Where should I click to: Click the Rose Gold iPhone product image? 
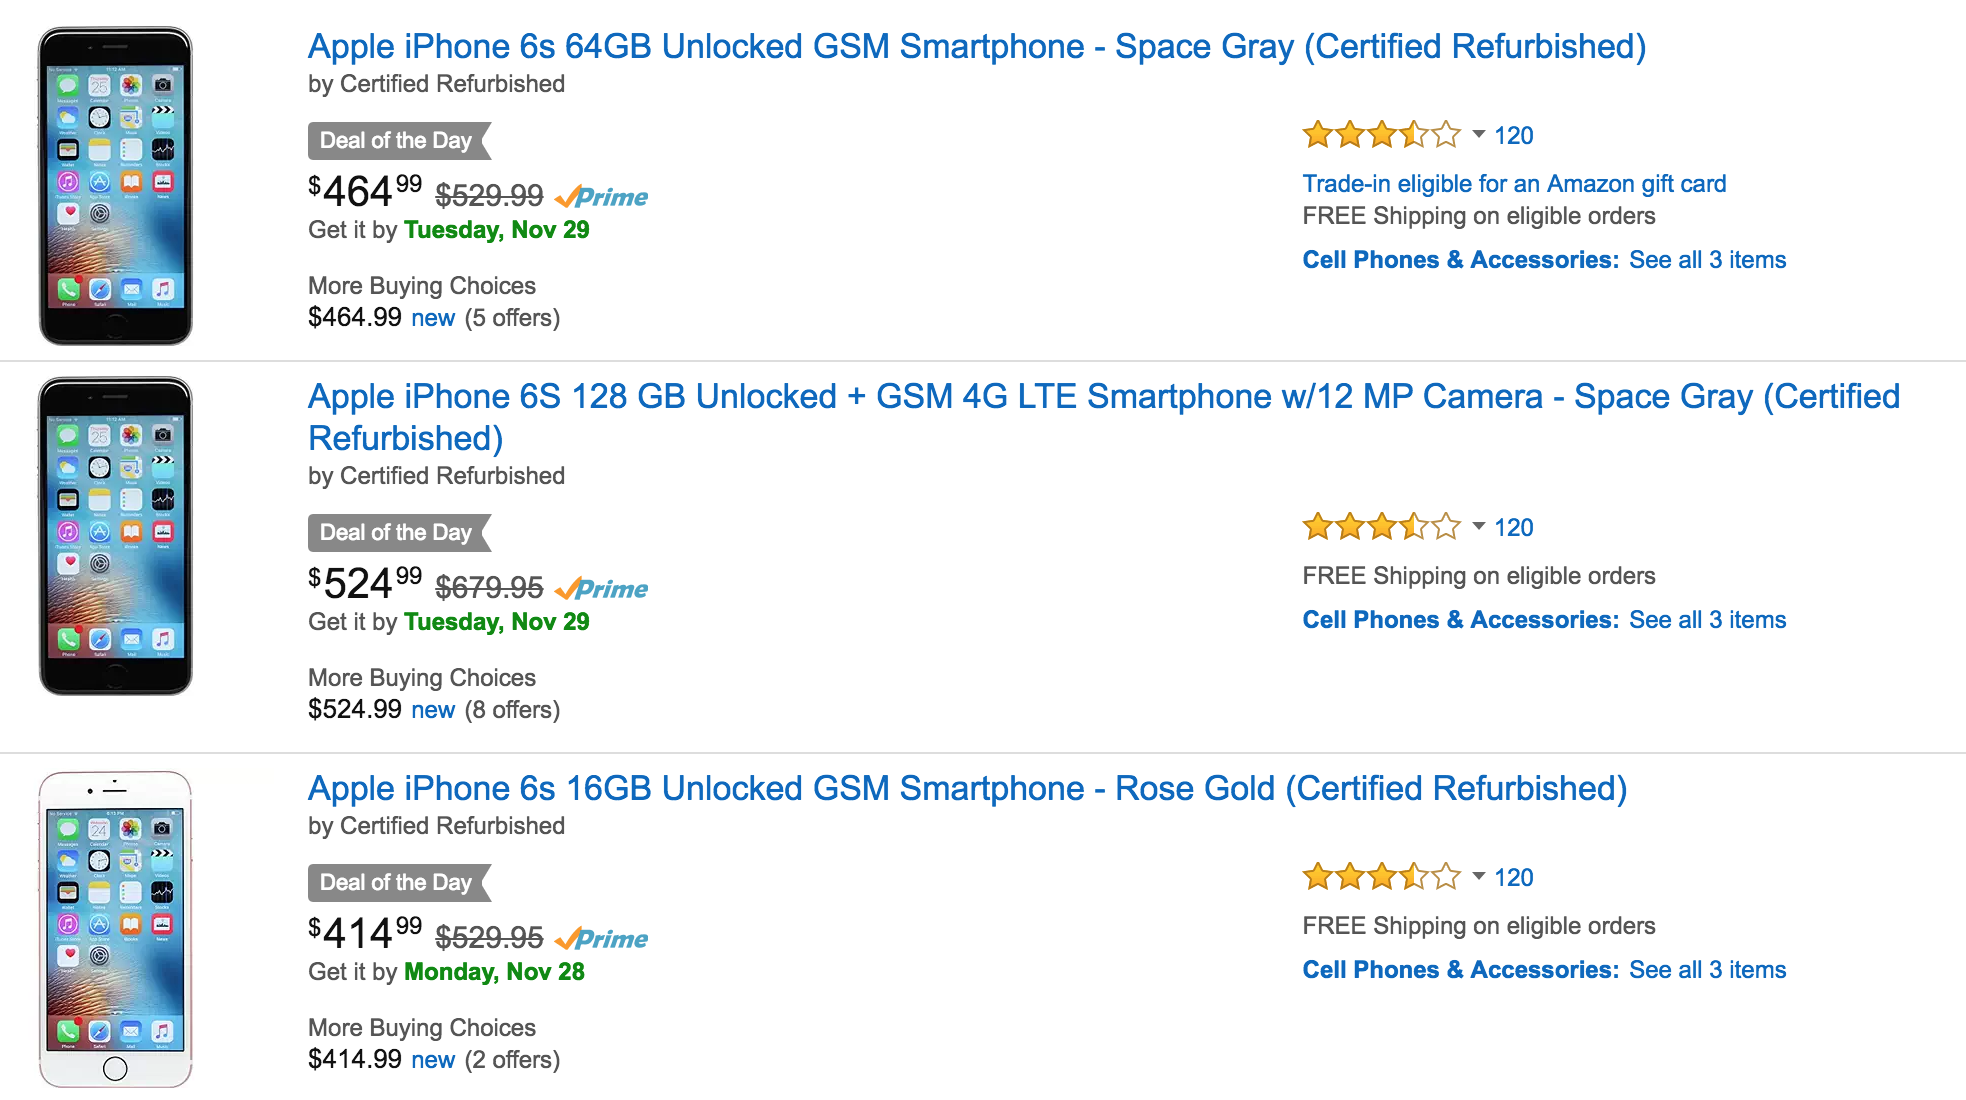115,929
